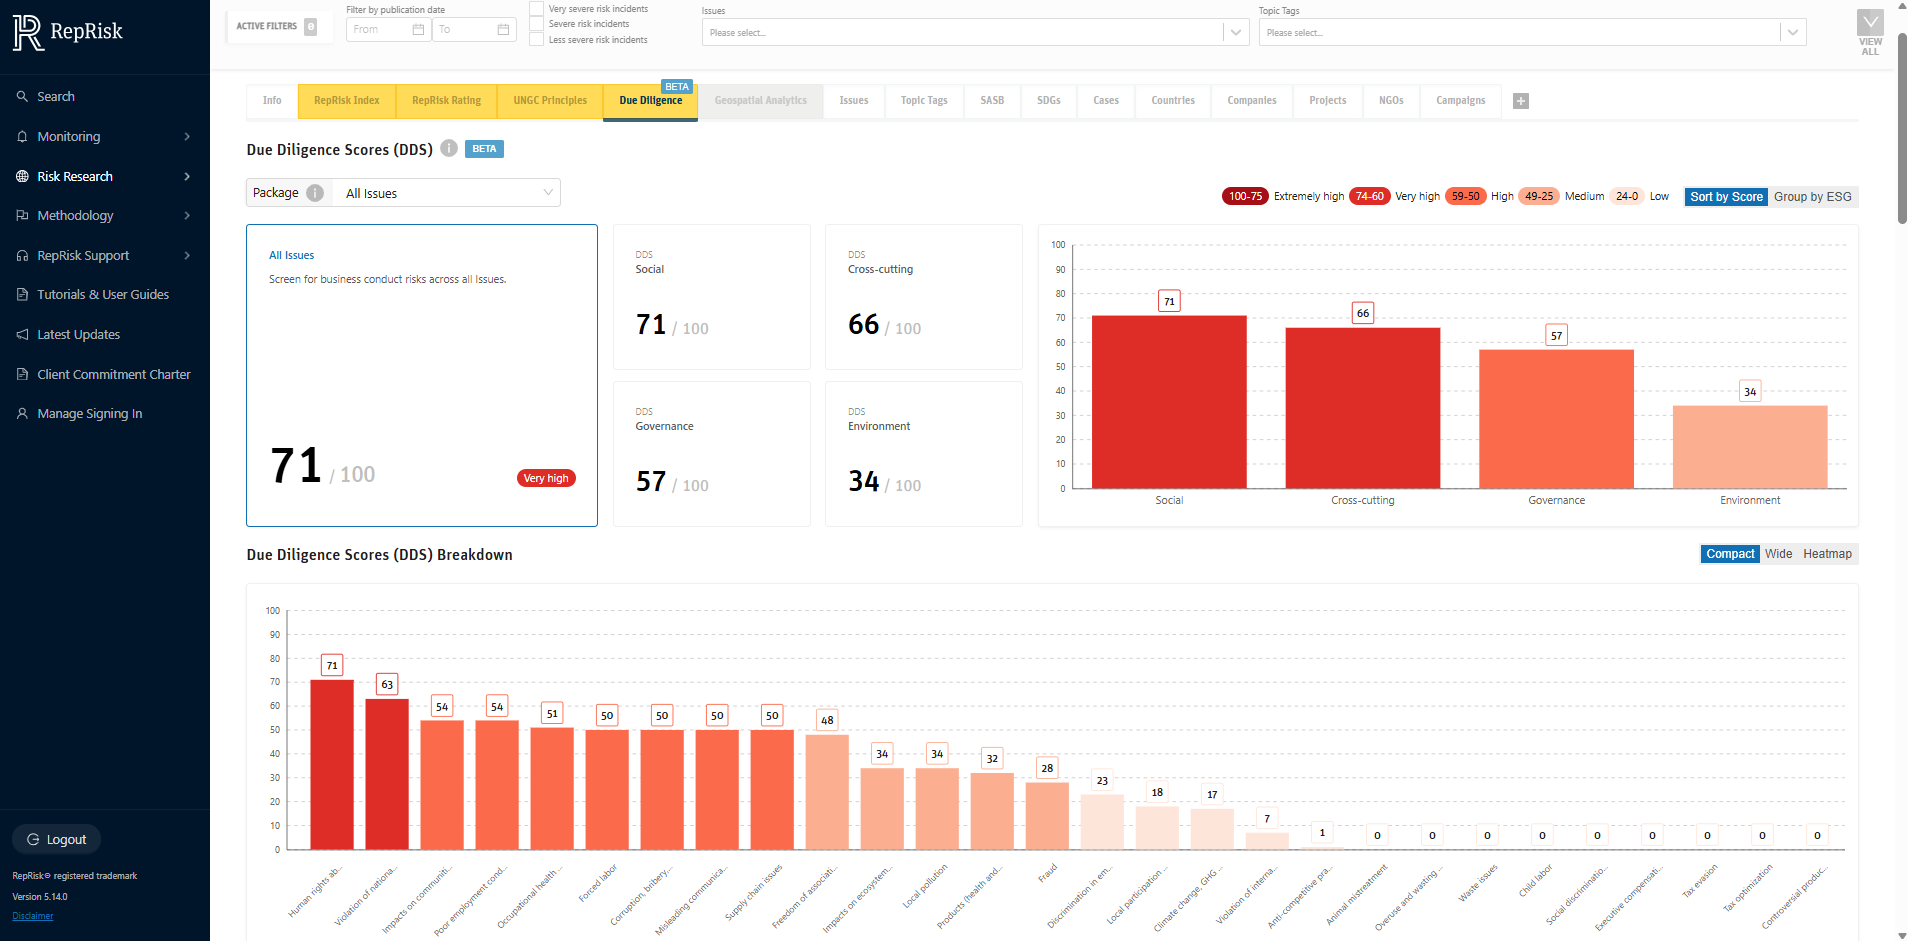Image resolution: width=1908 pixels, height=941 pixels.
Task: Switch to the RepRisk Index tab
Action: point(347,101)
